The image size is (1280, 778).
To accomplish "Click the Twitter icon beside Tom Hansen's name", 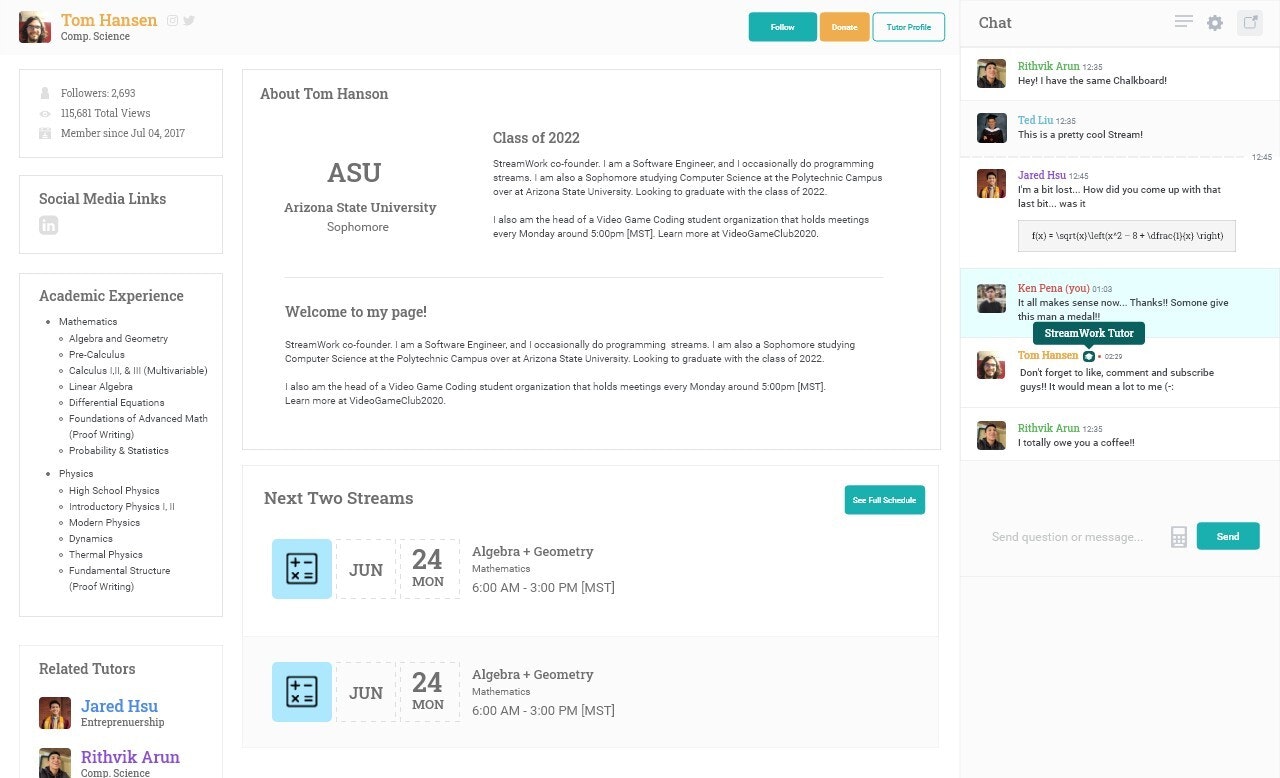I will (x=188, y=19).
